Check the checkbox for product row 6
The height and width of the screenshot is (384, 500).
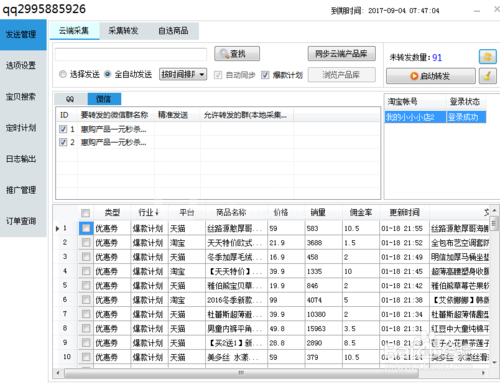click(x=86, y=300)
